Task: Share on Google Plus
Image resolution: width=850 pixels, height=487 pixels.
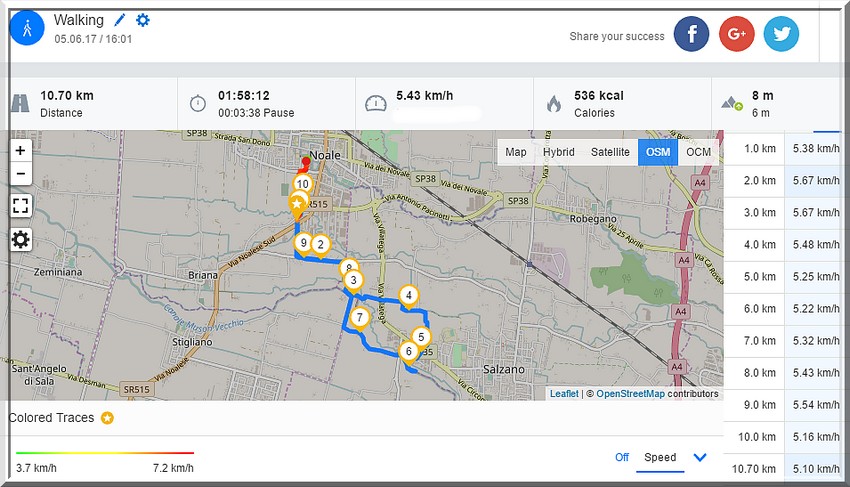Action: pyautogui.click(x=737, y=34)
